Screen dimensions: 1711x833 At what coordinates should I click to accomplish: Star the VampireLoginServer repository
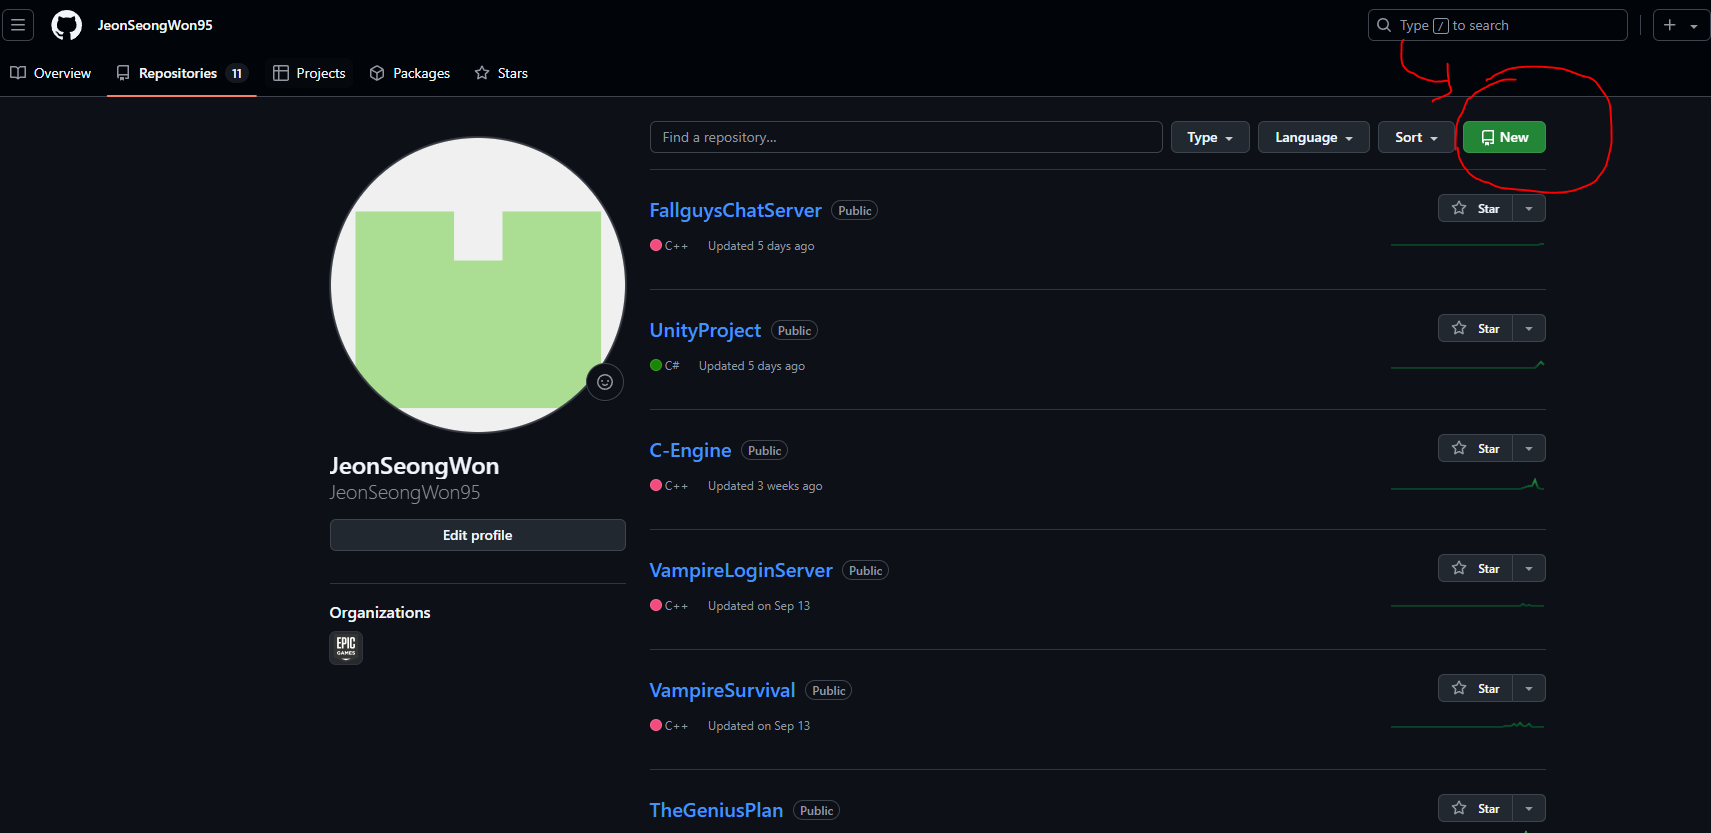[x=1475, y=568]
